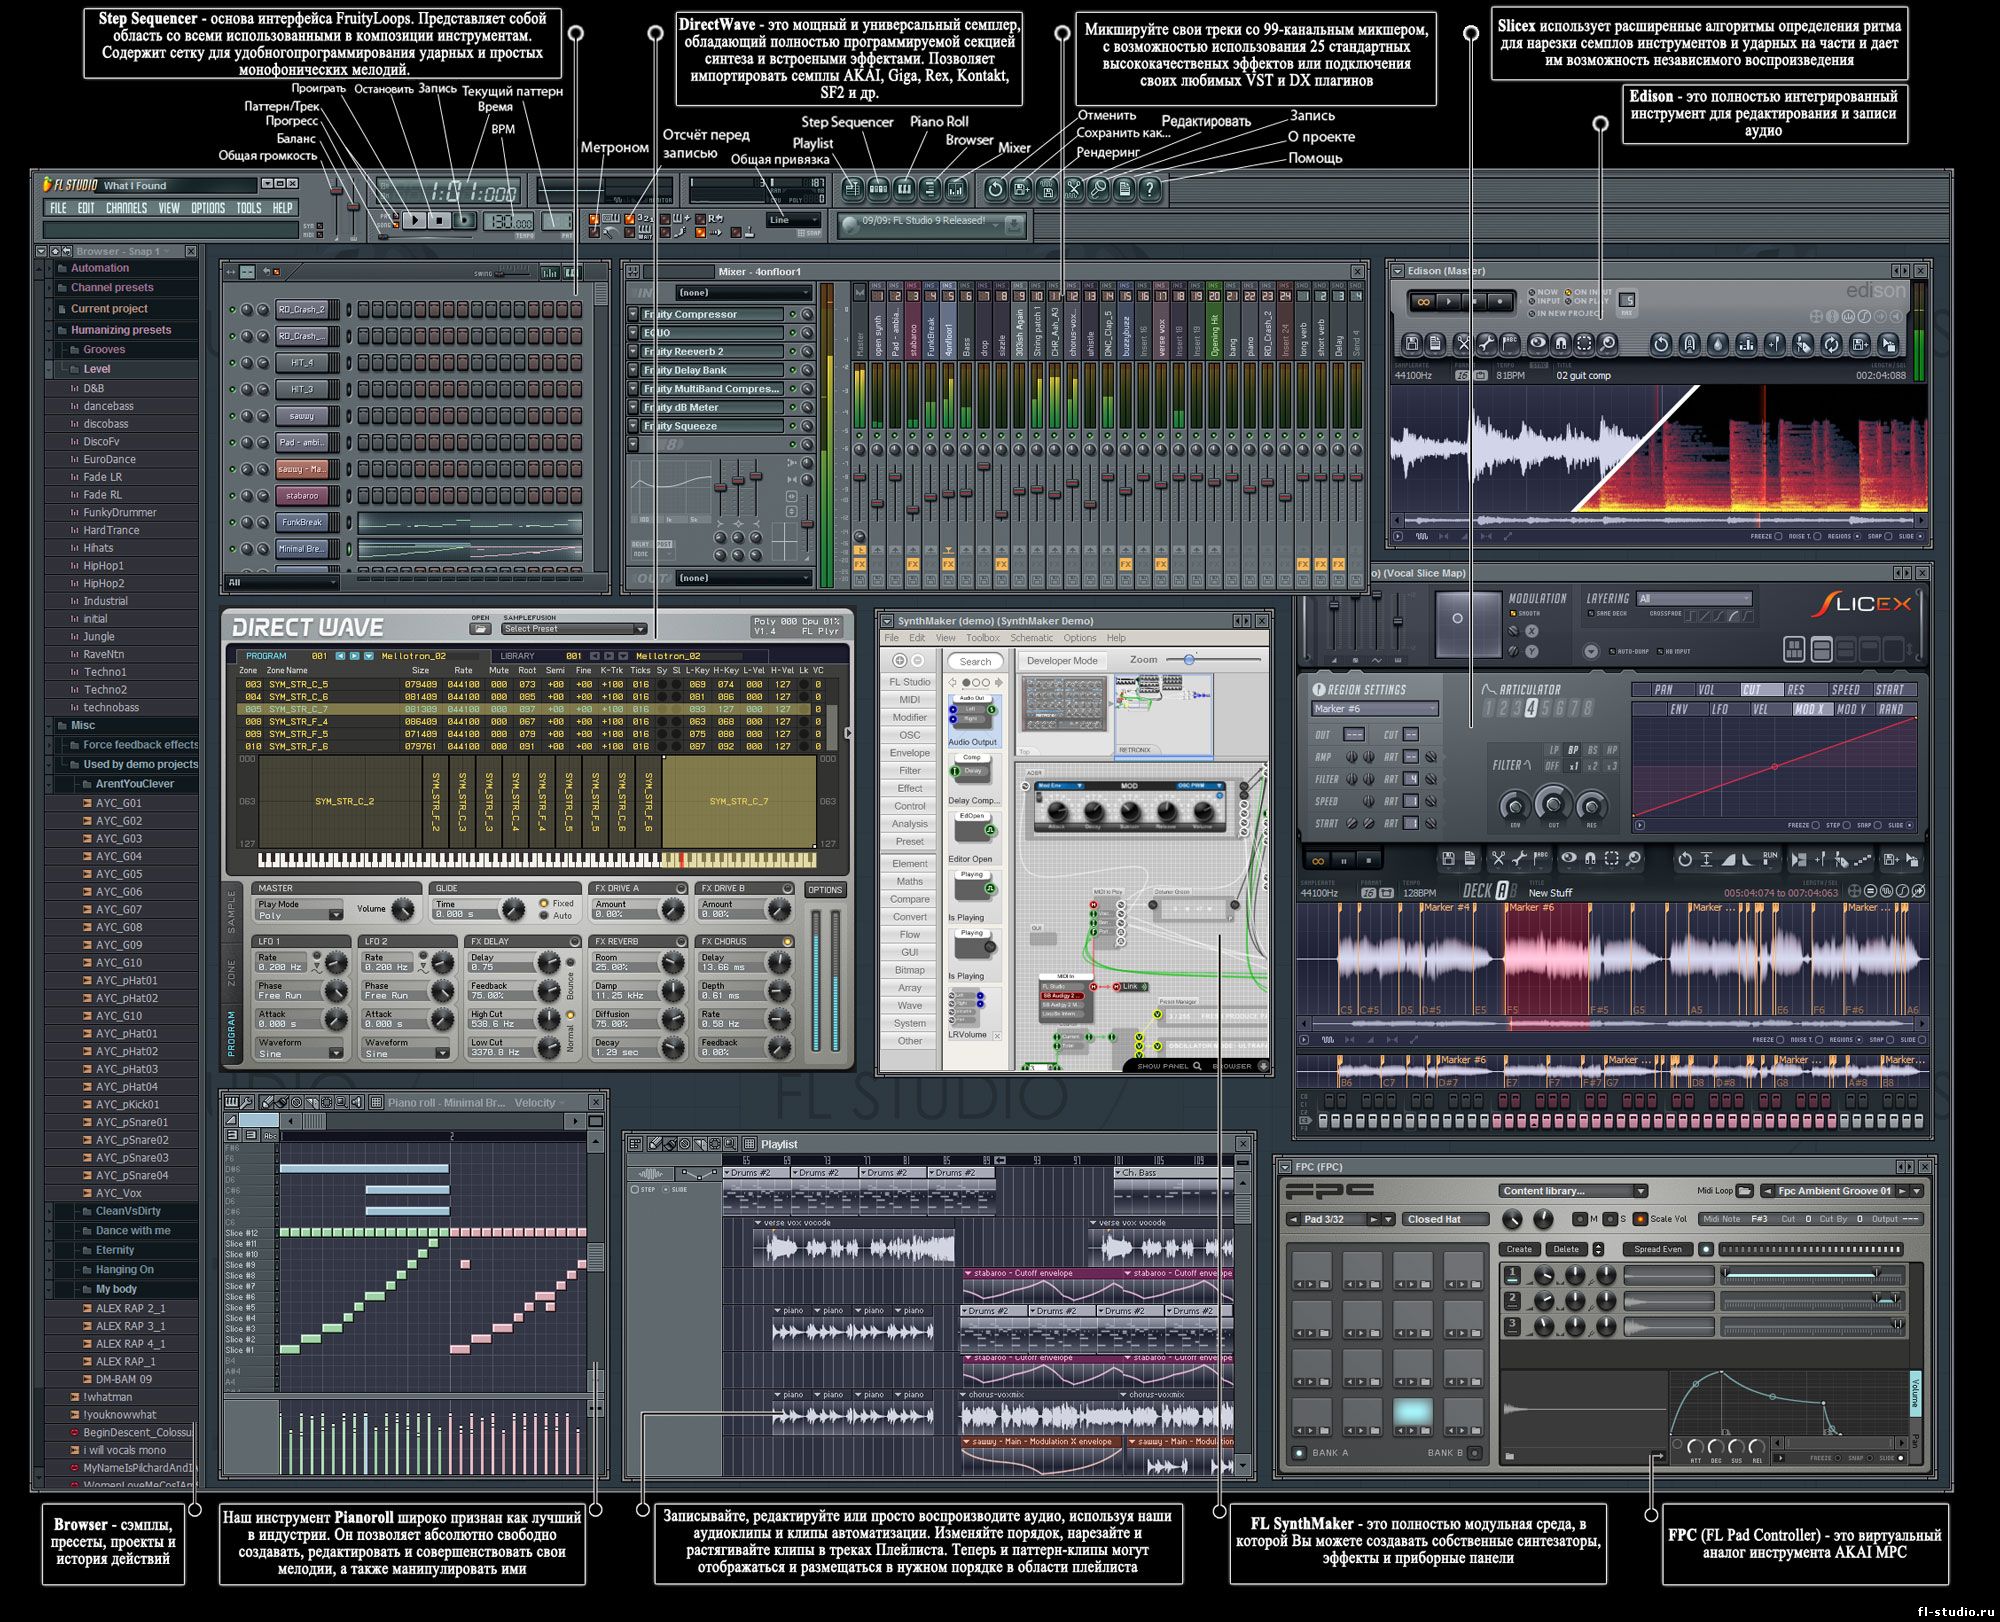The image size is (2000, 1622).
Task: Adjust the SynthMaker Zoom slider
Action: pos(1189,660)
